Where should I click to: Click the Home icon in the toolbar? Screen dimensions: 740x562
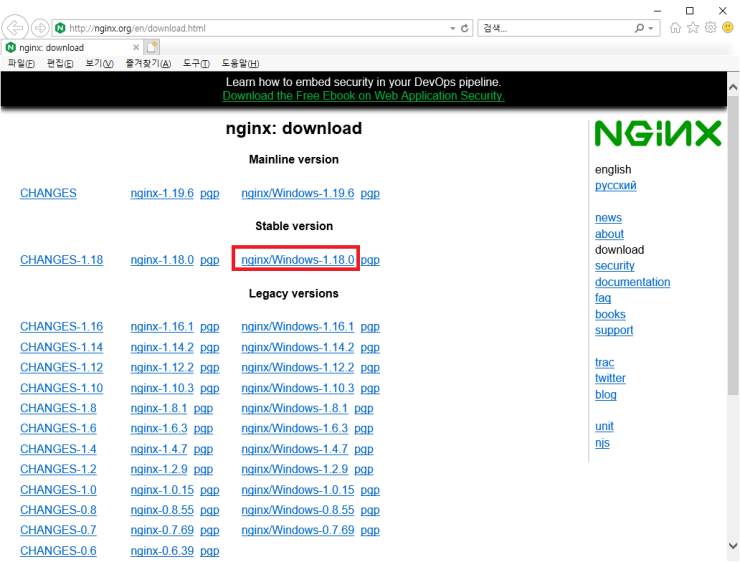[x=676, y=28]
